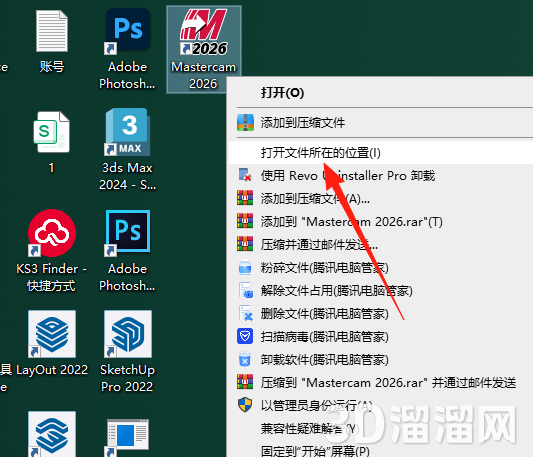533x457 pixels.
Task: Choose 打开文件所在的位置(I)
Action: [380, 153]
